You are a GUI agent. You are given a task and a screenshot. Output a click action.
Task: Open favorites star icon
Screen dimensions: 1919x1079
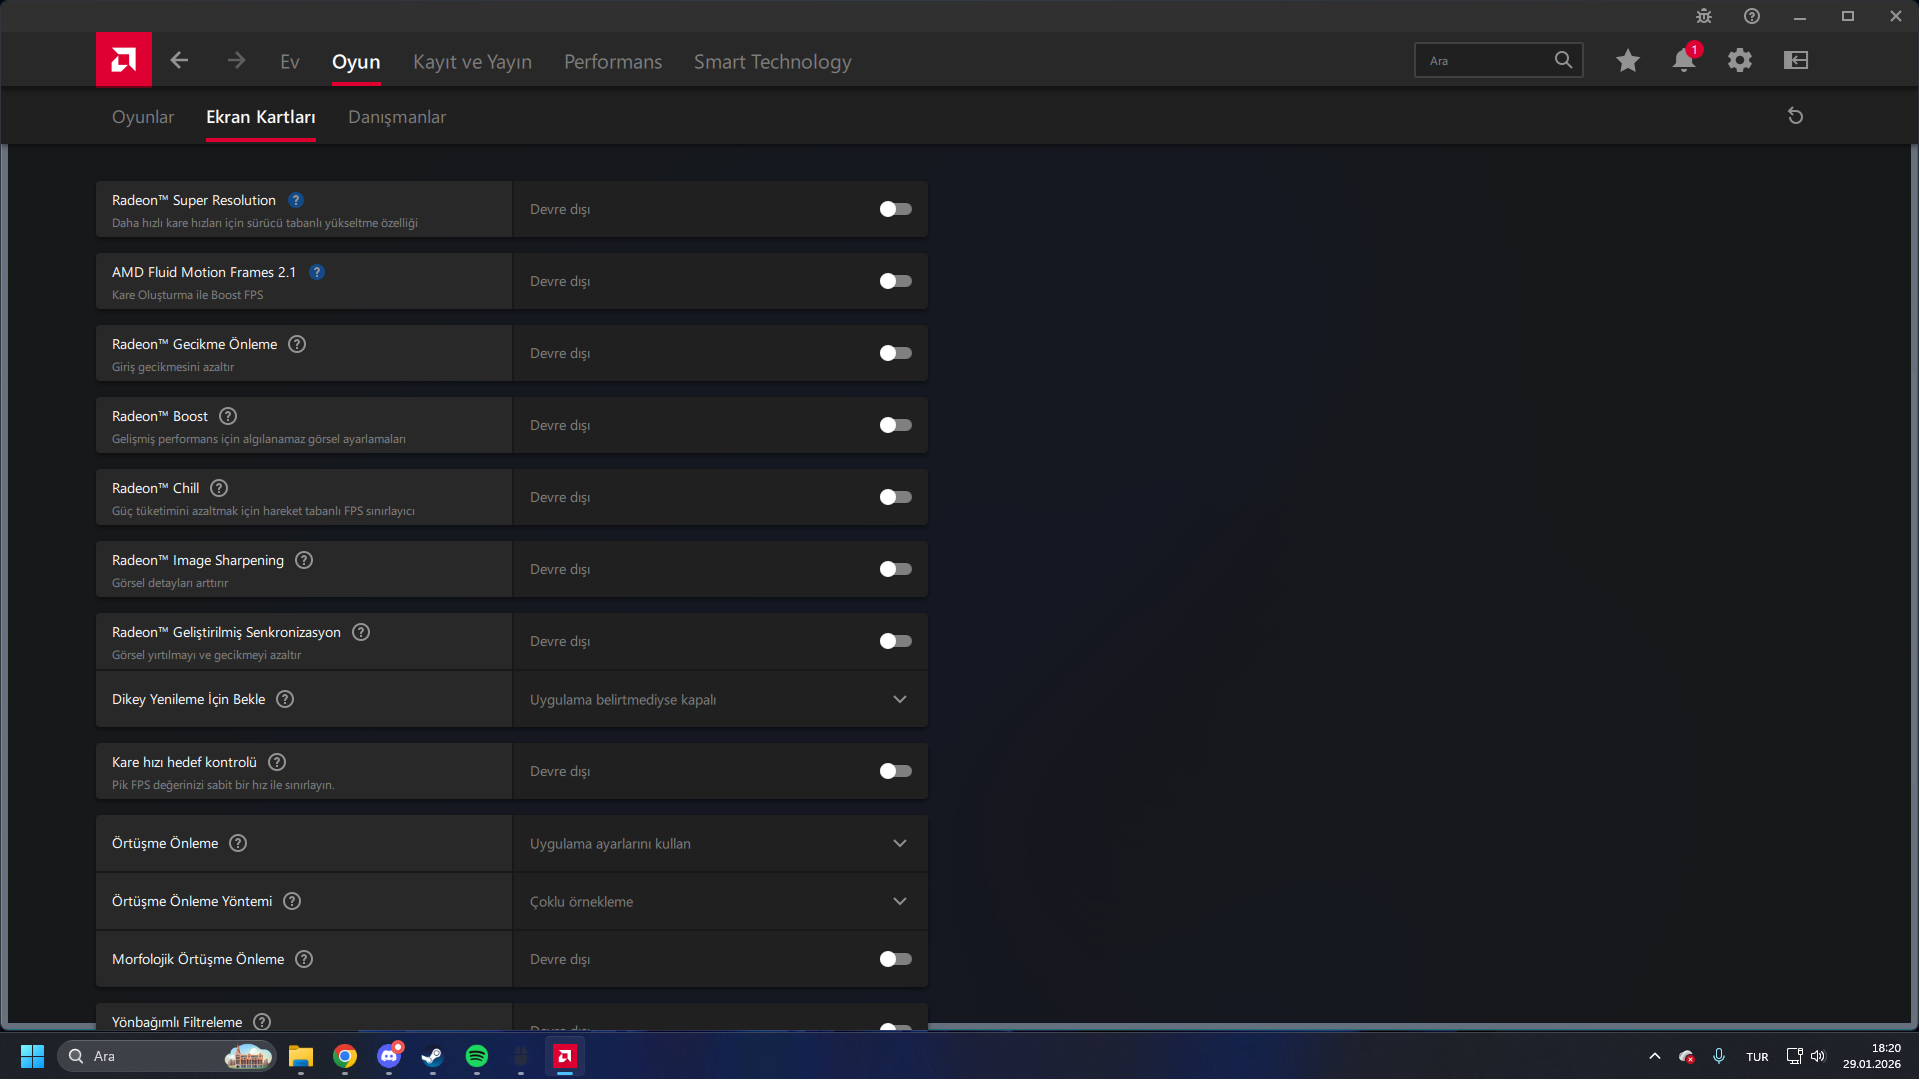pyautogui.click(x=1628, y=61)
